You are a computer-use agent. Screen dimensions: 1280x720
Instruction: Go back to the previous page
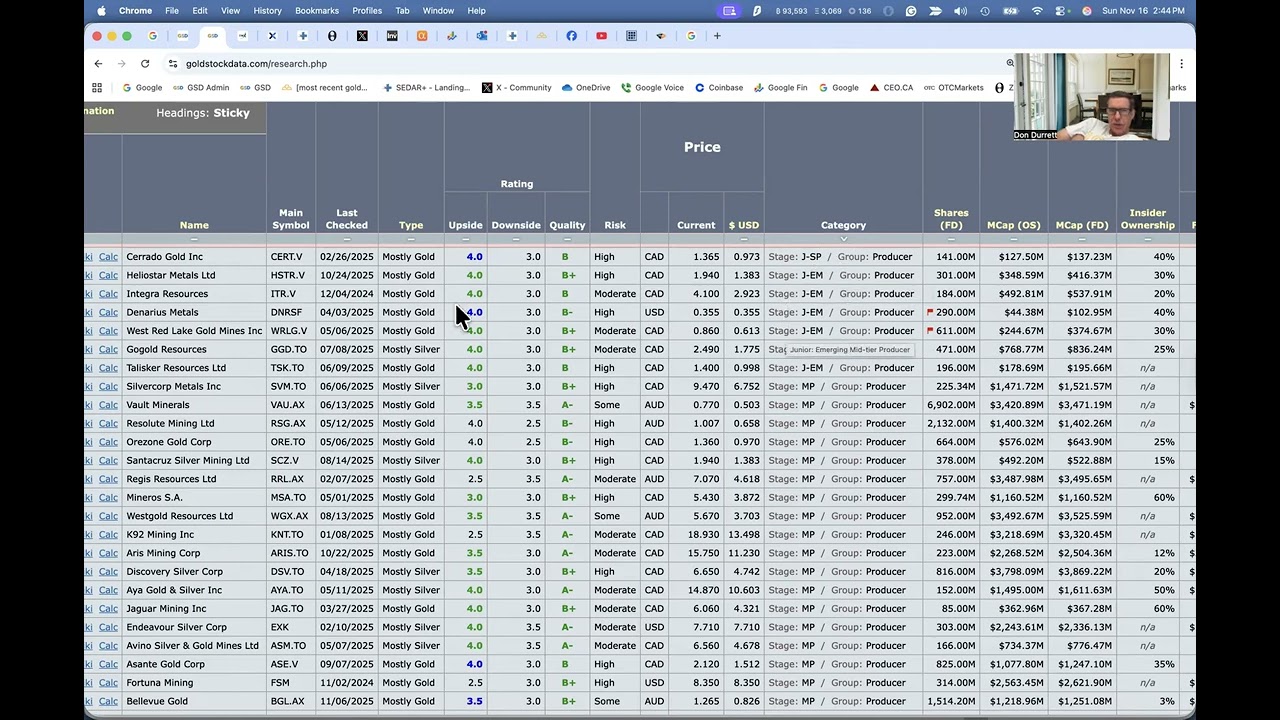(x=98, y=63)
